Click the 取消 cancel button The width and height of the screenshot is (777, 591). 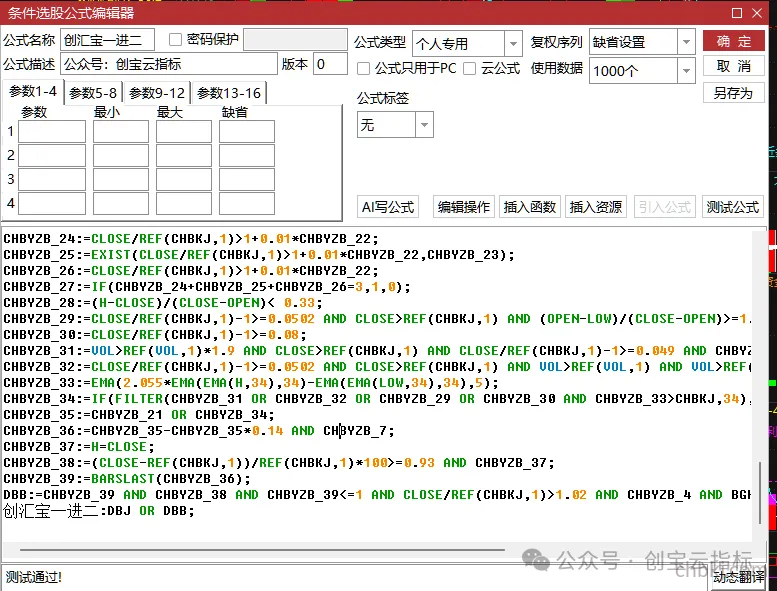(733, 66)
